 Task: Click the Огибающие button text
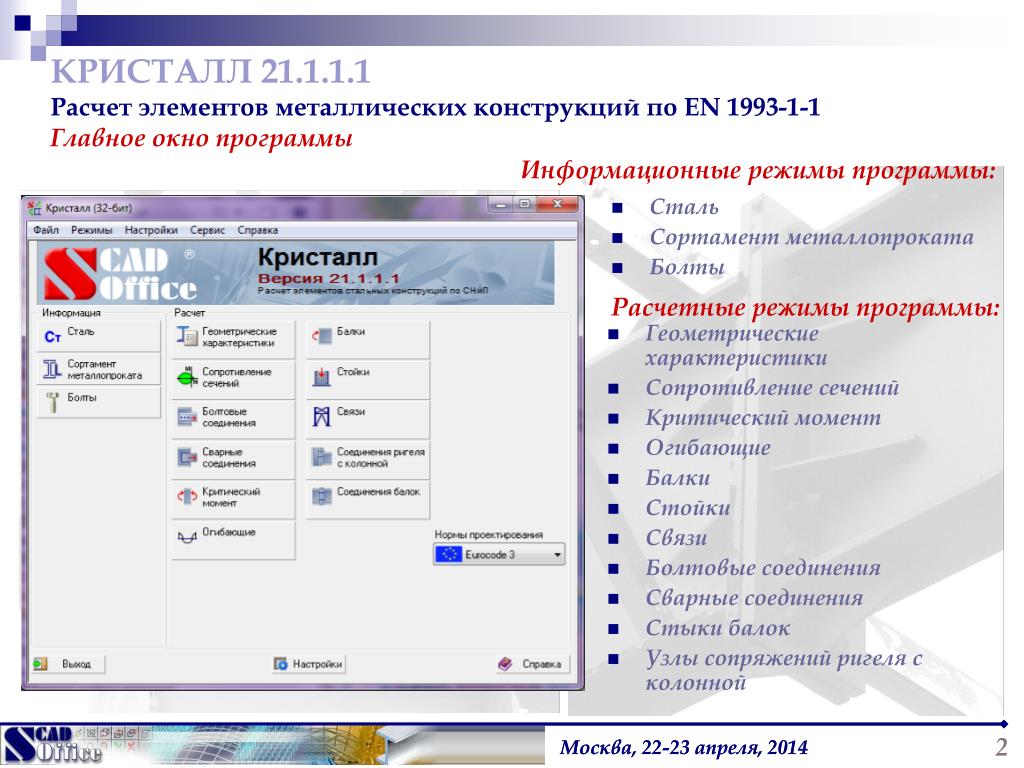229,532
